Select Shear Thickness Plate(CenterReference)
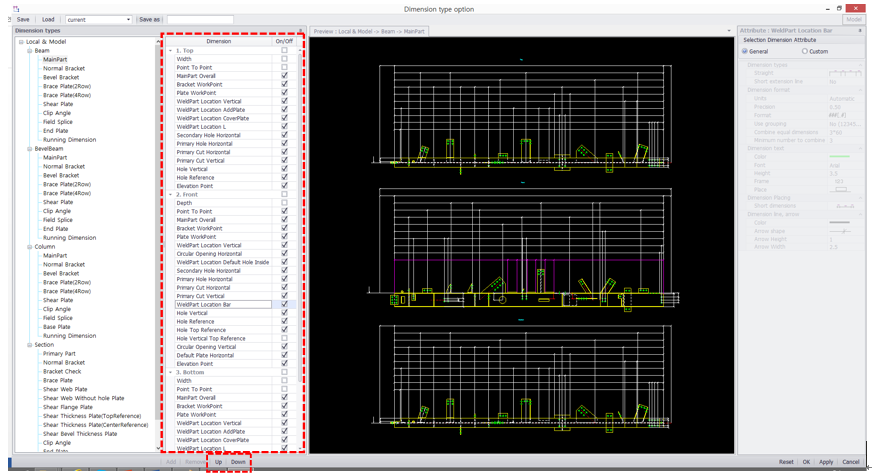Viewport: 872px width, 476px height. [96, 425]
